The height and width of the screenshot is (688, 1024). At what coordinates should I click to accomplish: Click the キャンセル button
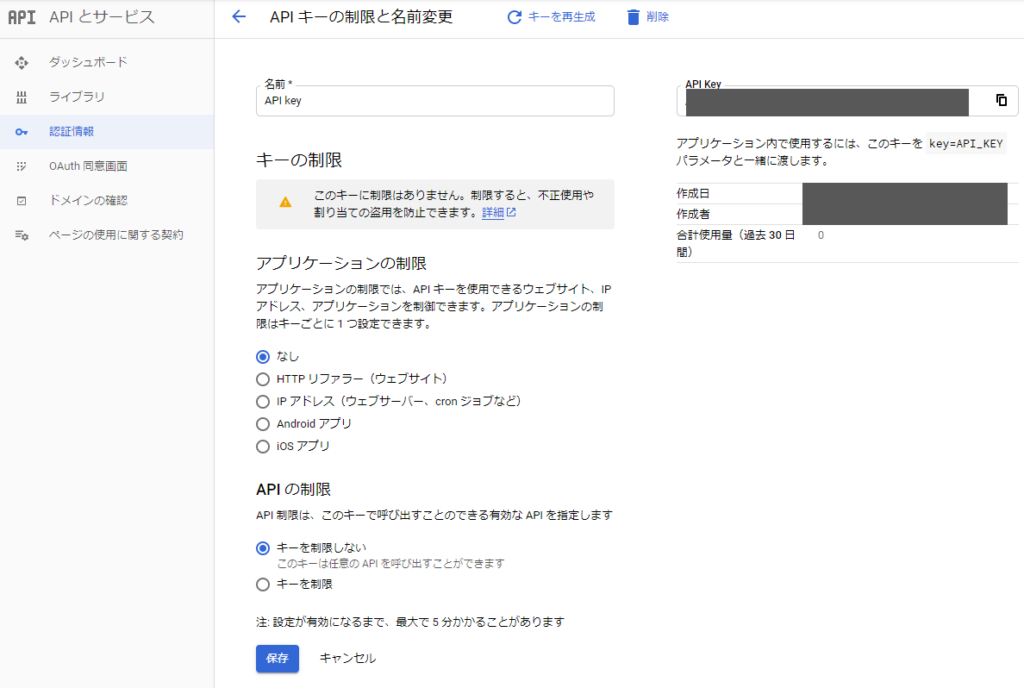click(x=347, y=659)
